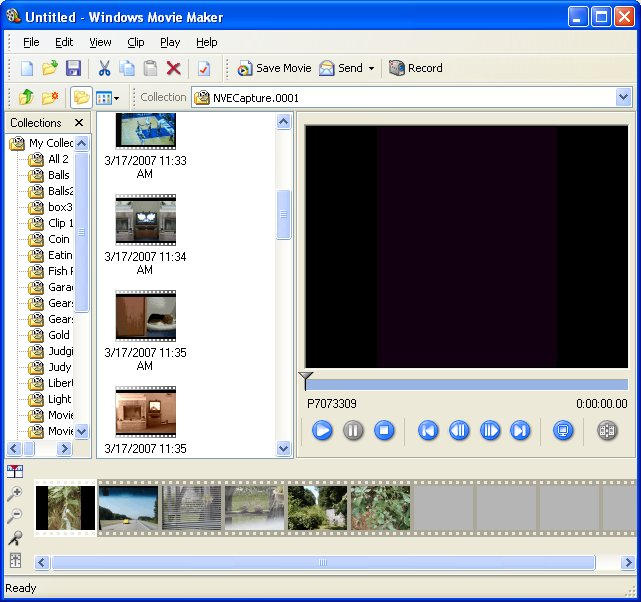Screen dimensions: 641x602
Task: Toggle the storyboard/timeline view icon
Action: coord(15,471)
